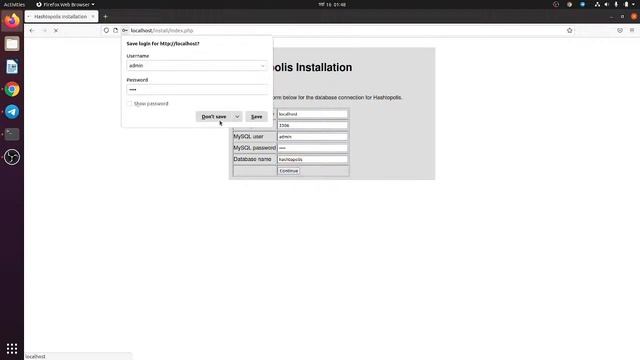
Task: Click the MySQL password field
Action: coord(313,148)
